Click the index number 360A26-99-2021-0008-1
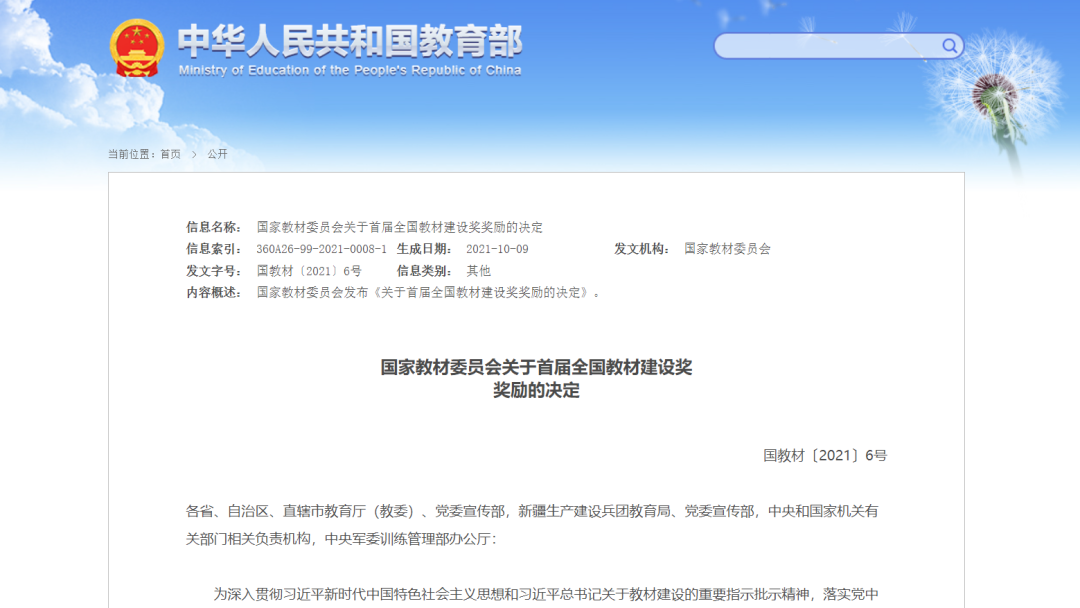The width and height of the screenshot is (1080, 608). 321,249
